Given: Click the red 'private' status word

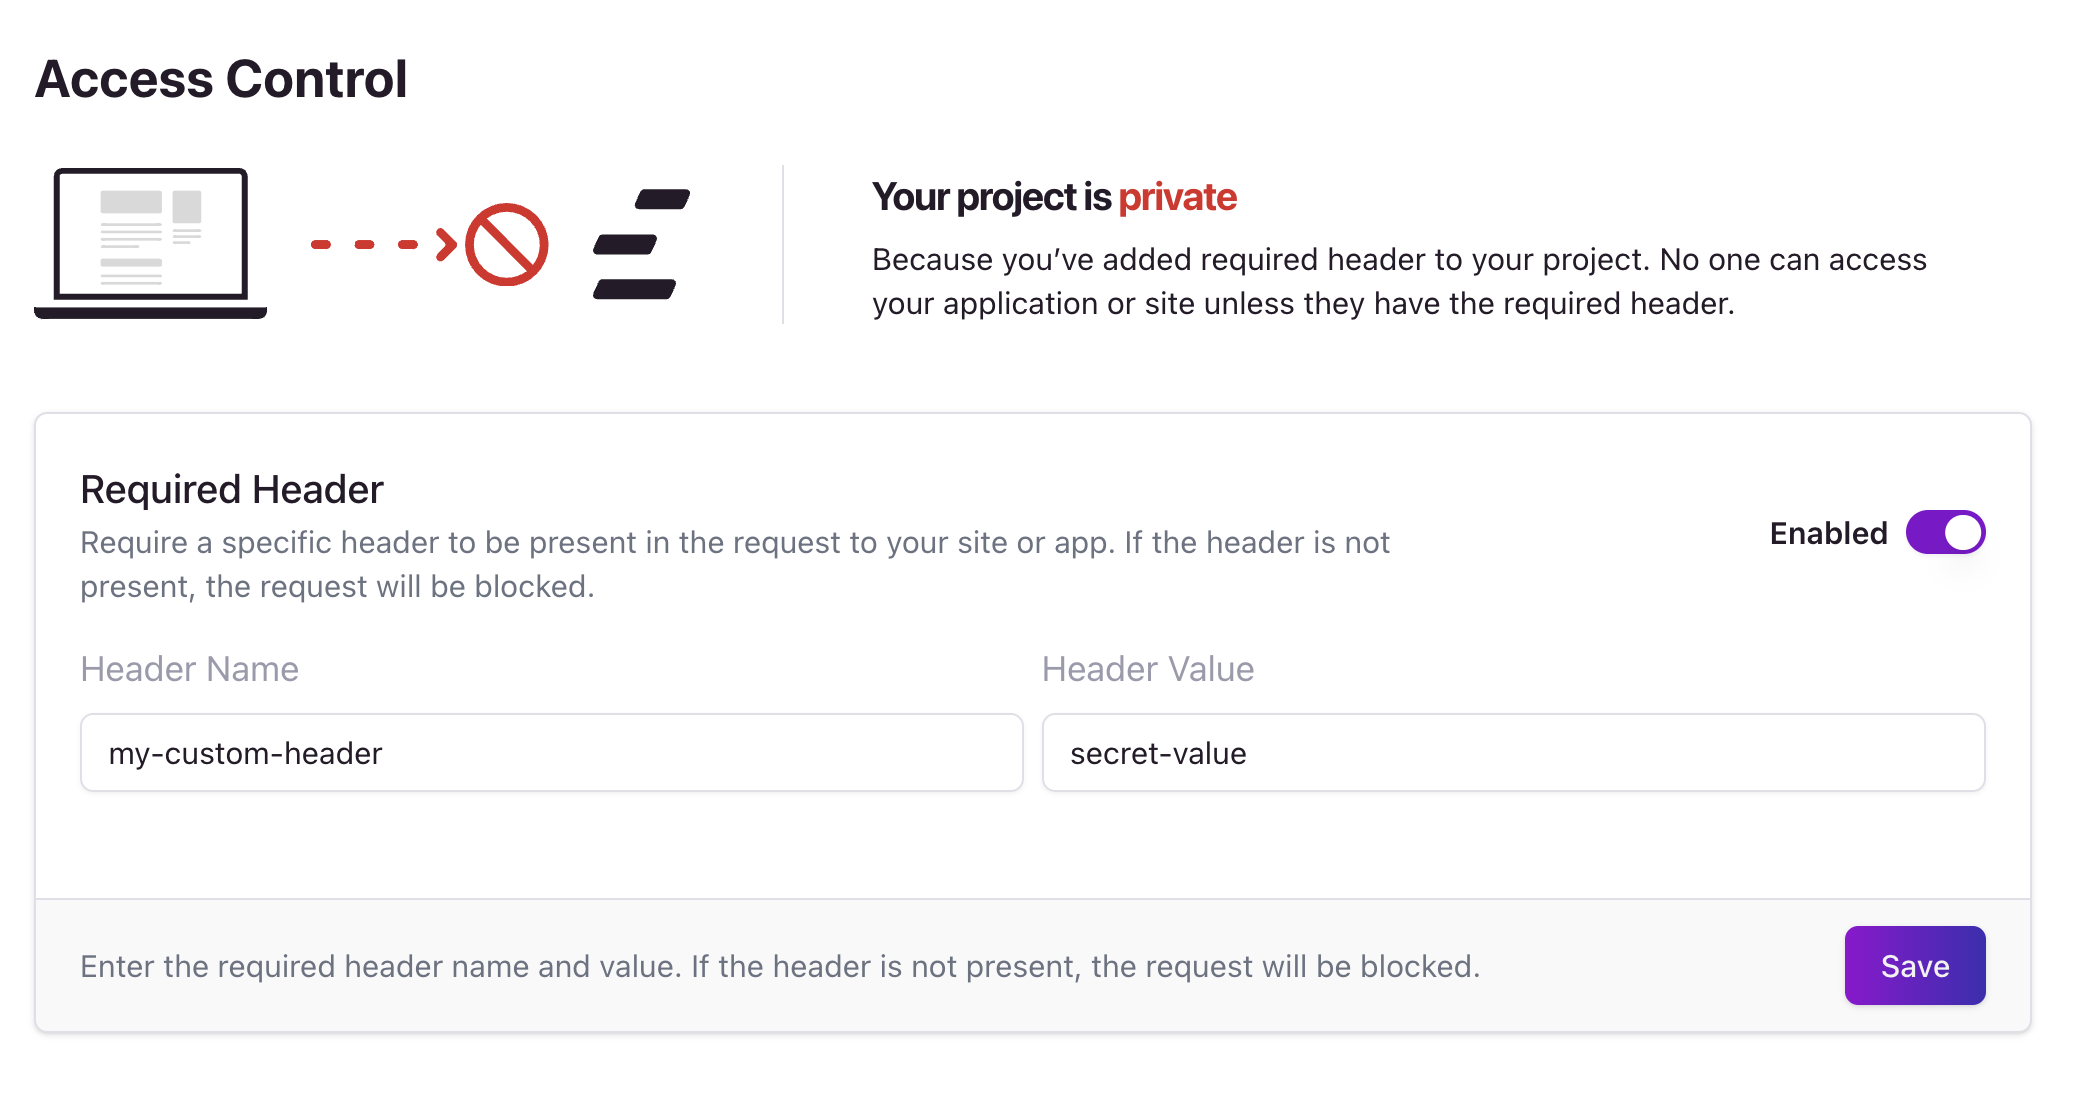Looking at the screenshot, I should point(1177,198).
